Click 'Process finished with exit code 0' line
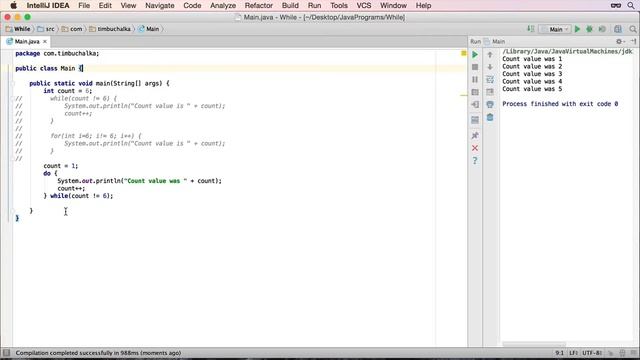 tap(560, 104)
